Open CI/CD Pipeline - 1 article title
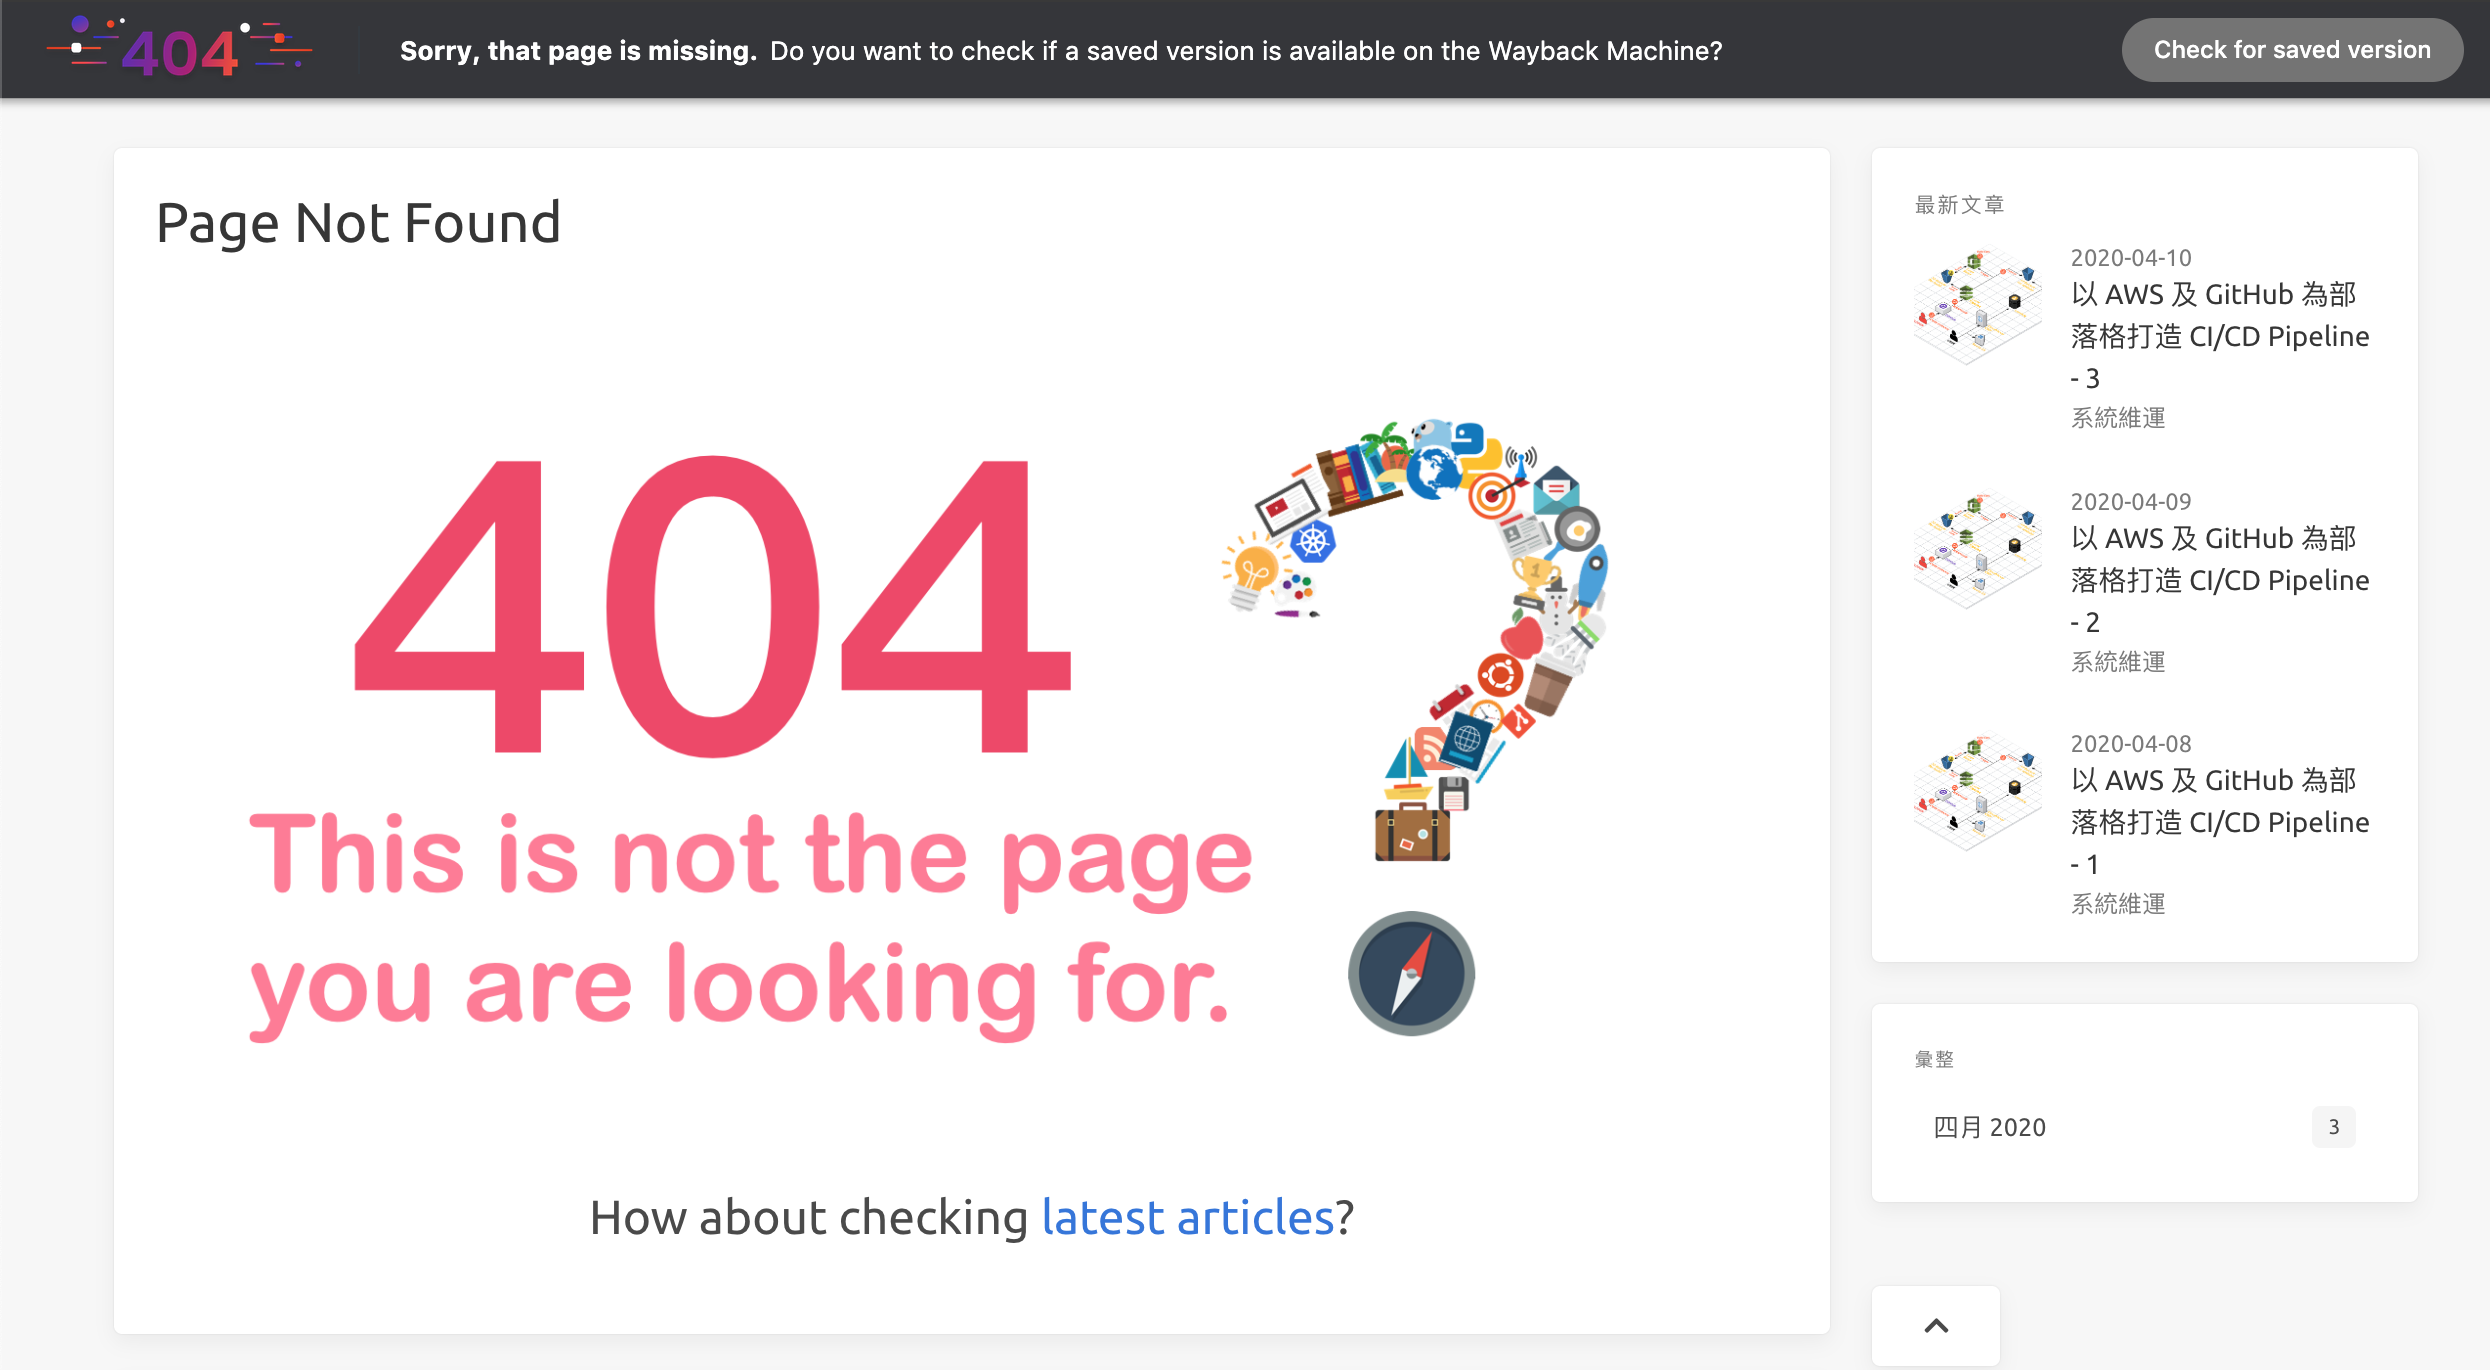Viewport: 2490px width, 1370px height. click(x=2219, y=822)
